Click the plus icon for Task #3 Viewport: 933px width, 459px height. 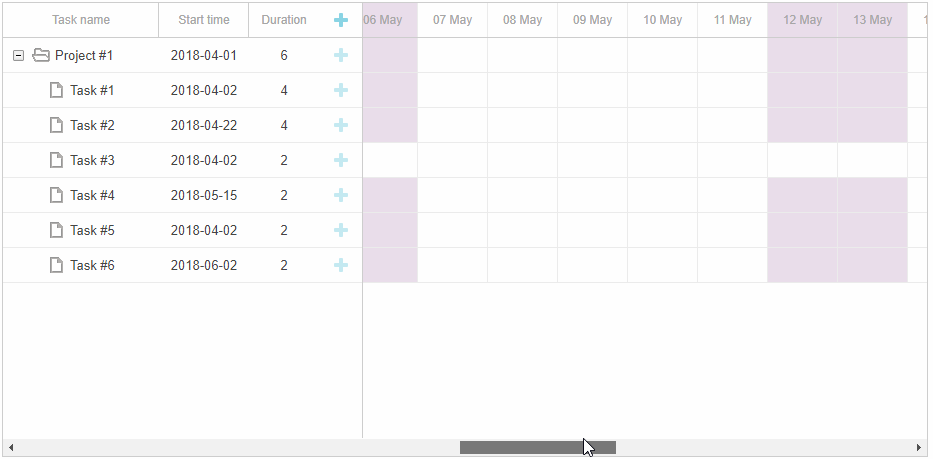click(341, 160)
